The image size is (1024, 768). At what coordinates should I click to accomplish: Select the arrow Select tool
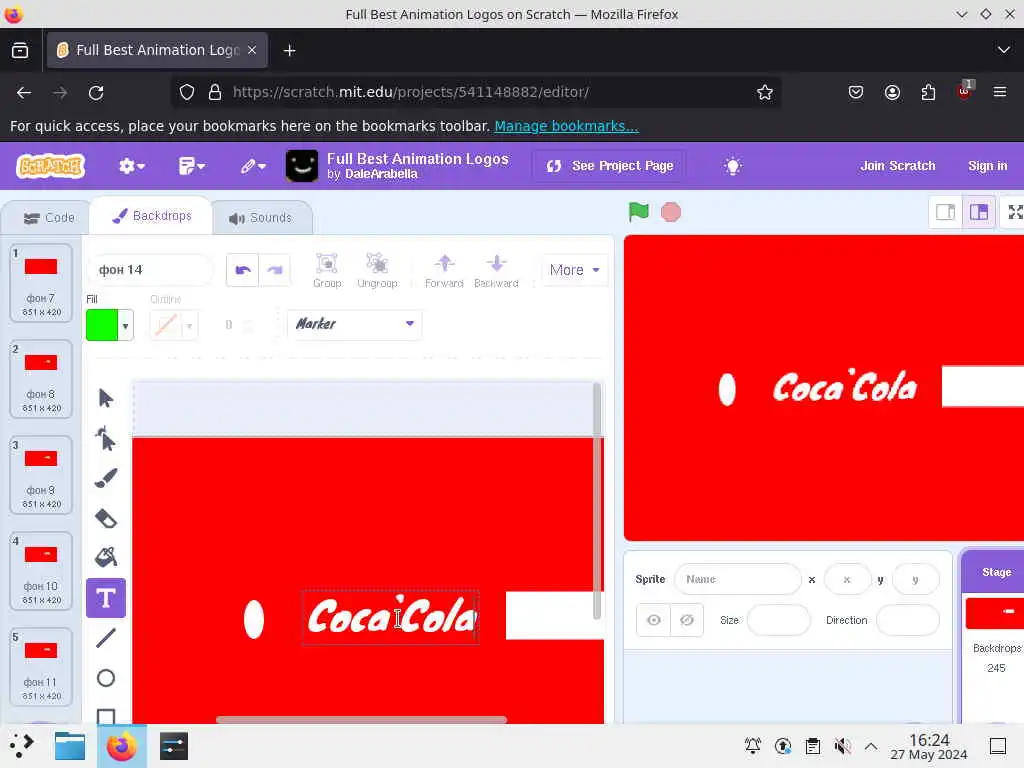pos(105,398)
